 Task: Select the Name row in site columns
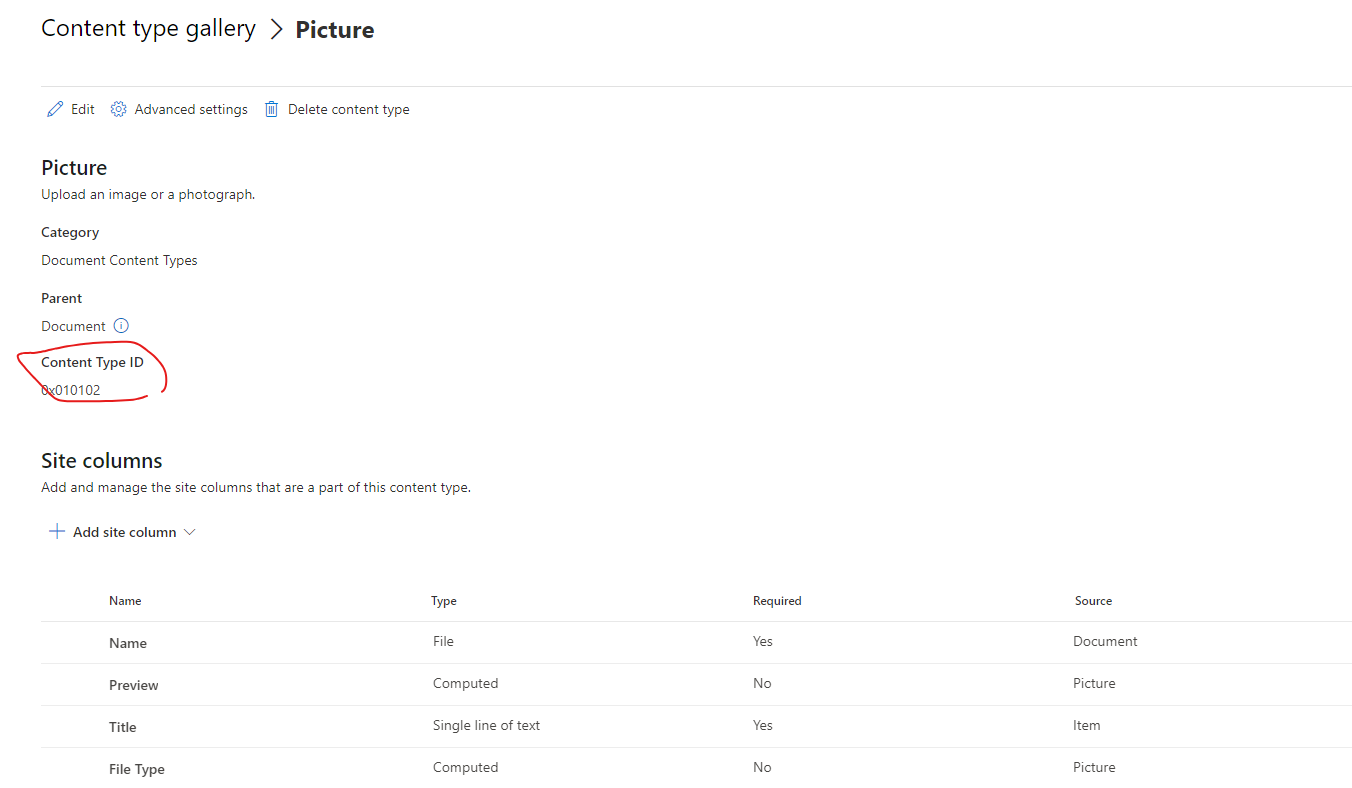tap(127, 642)
